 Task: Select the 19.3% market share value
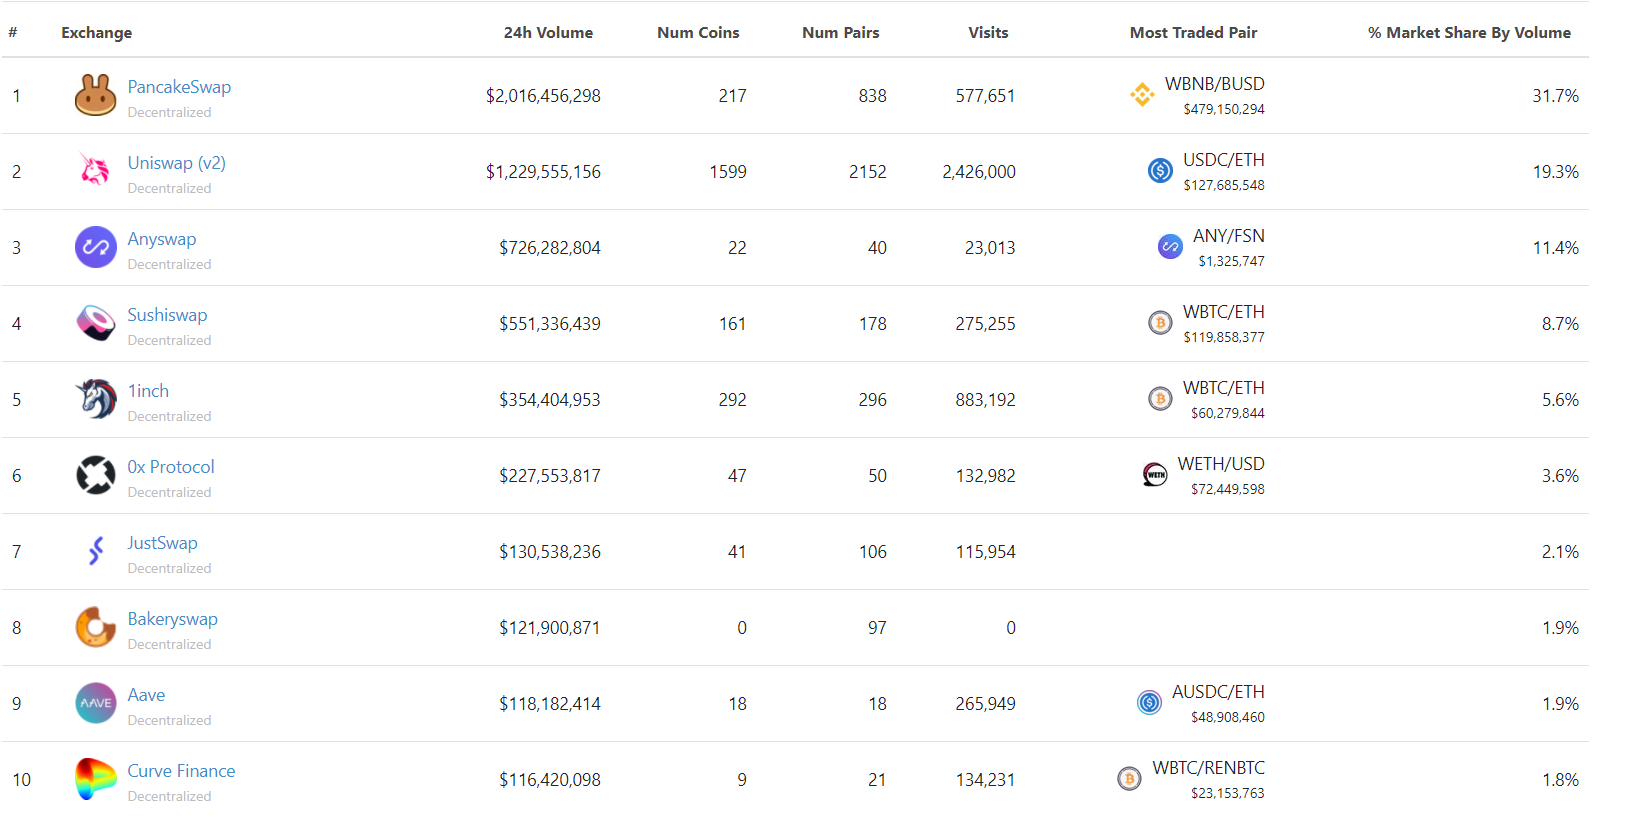(1555, 172)
